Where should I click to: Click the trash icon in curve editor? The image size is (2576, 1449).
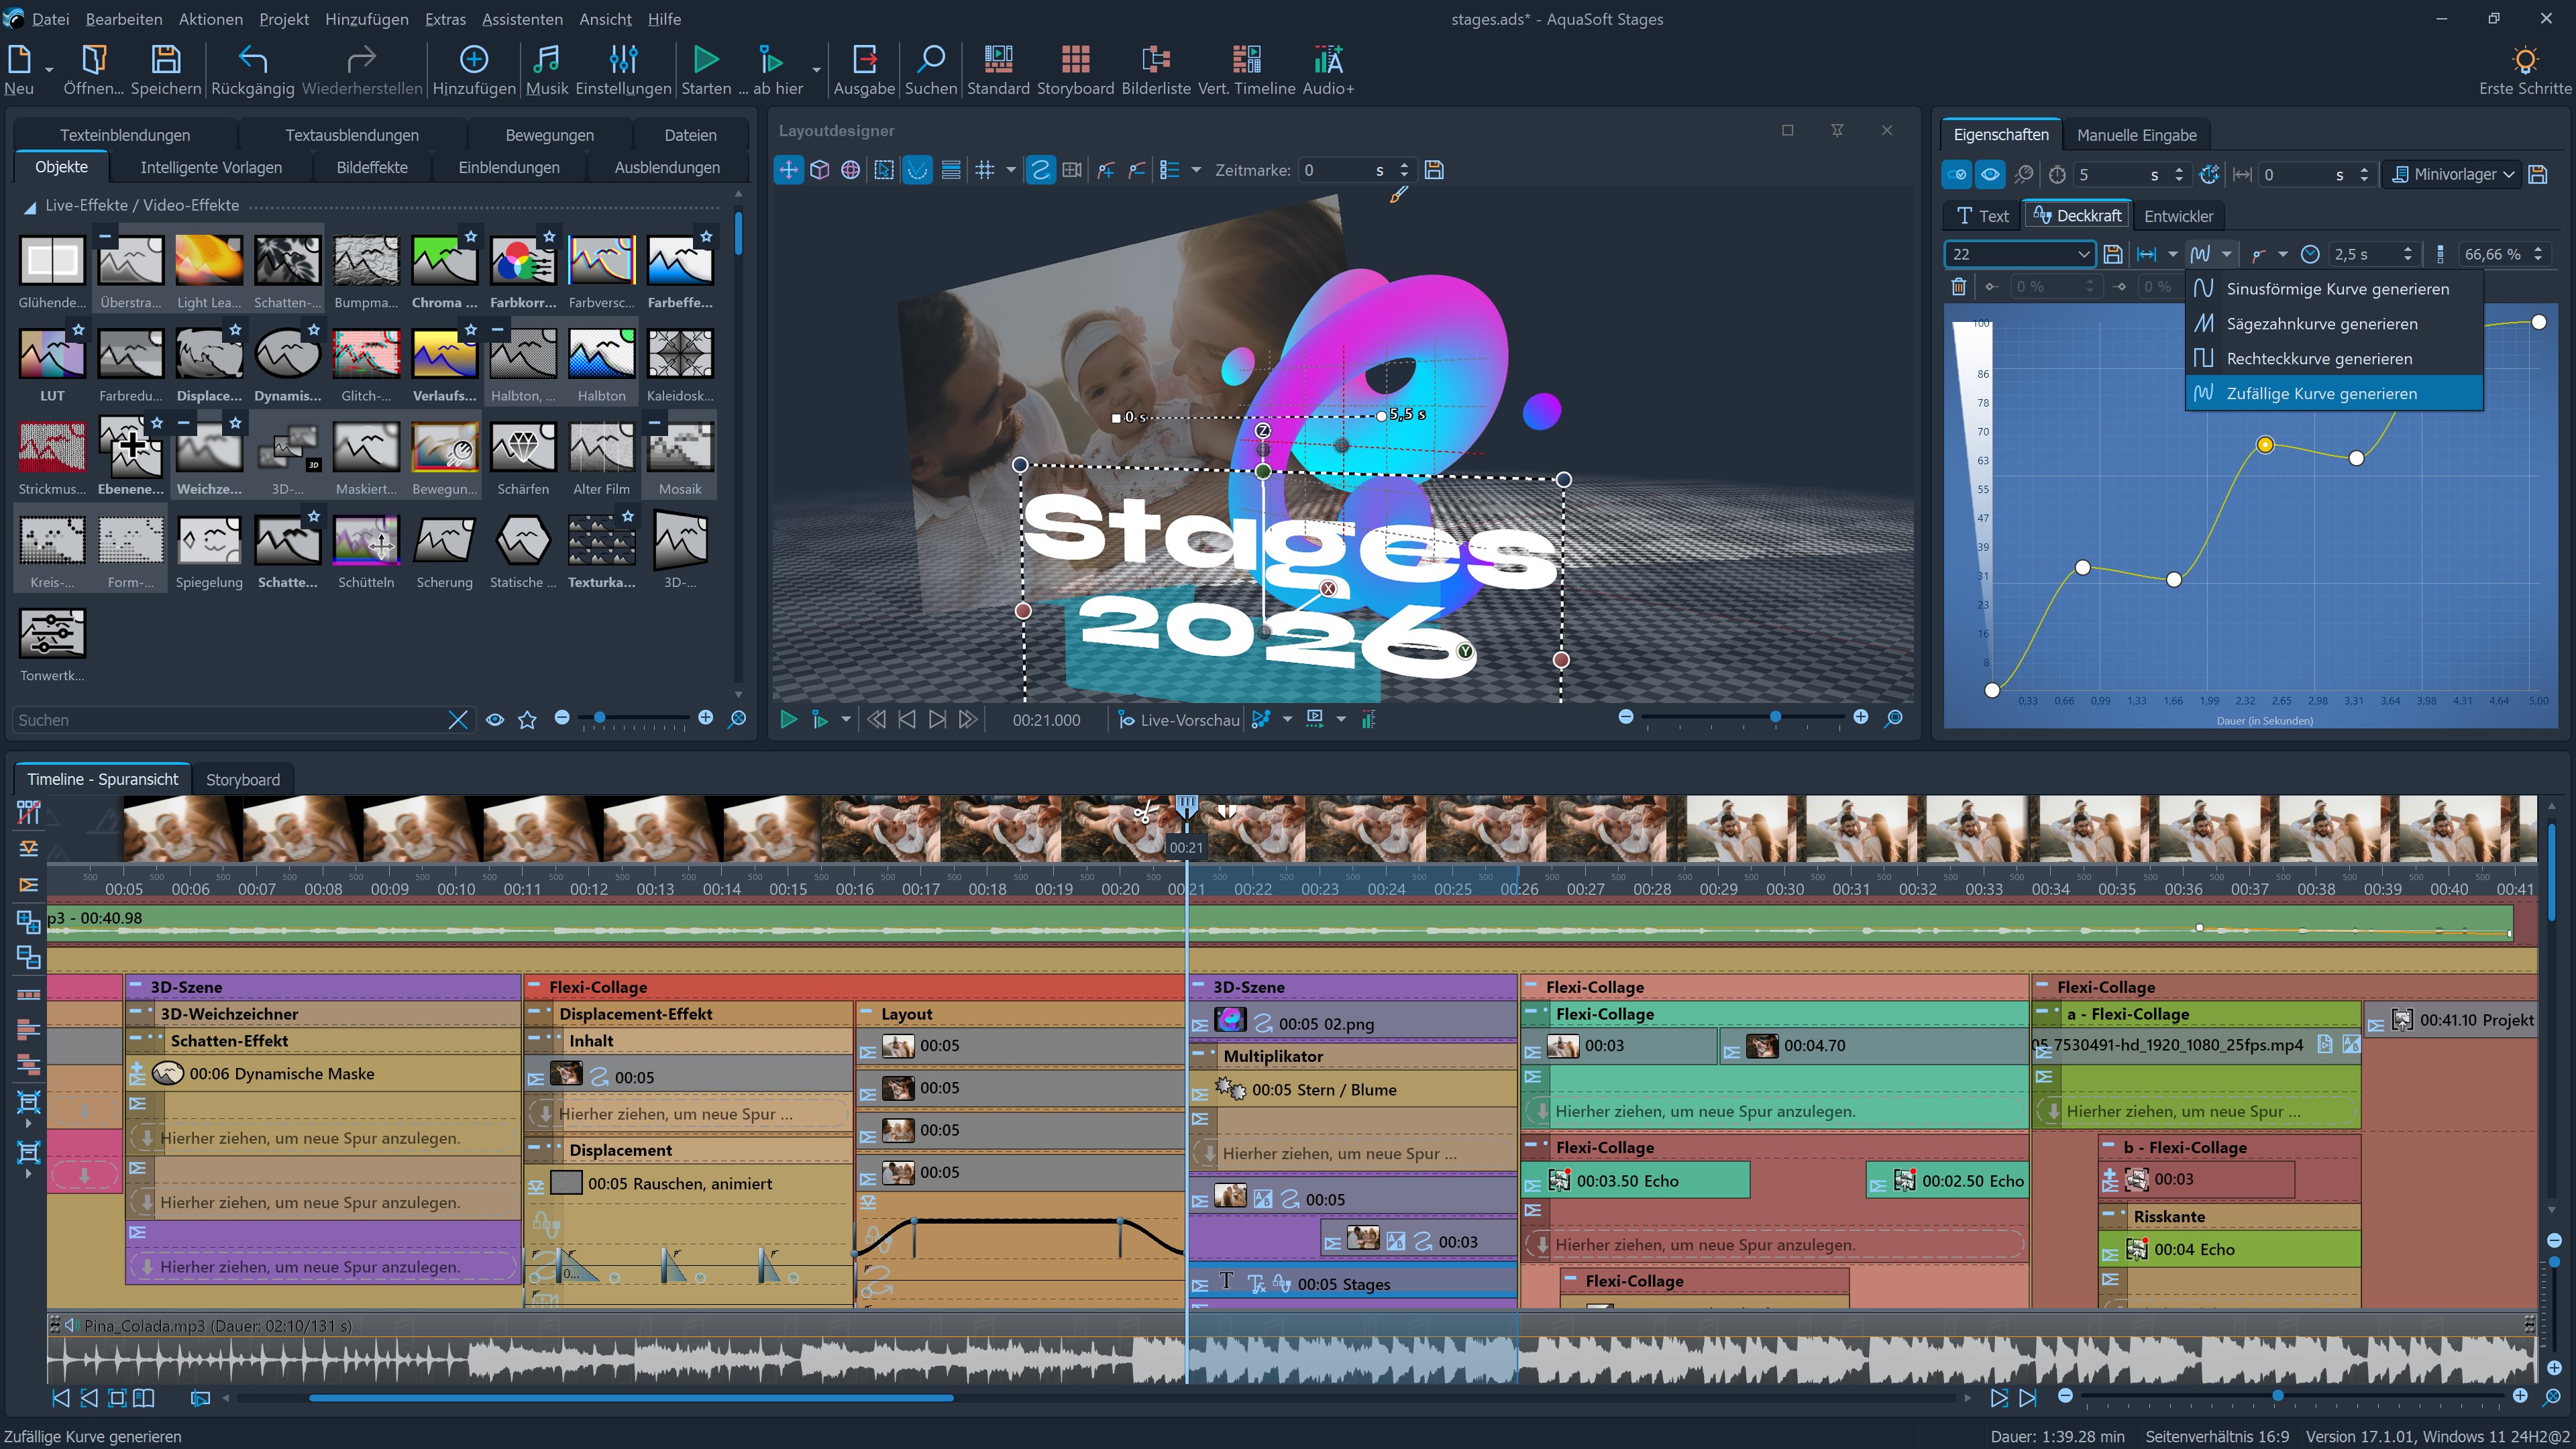pos(1959,287)
